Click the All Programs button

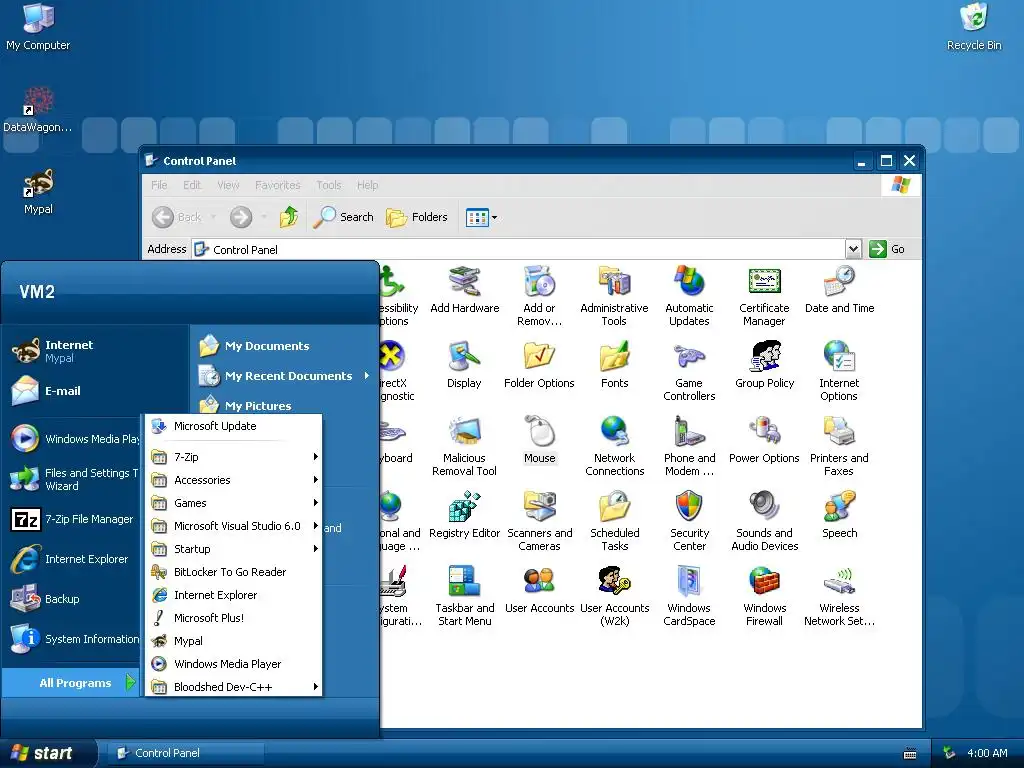72,682
